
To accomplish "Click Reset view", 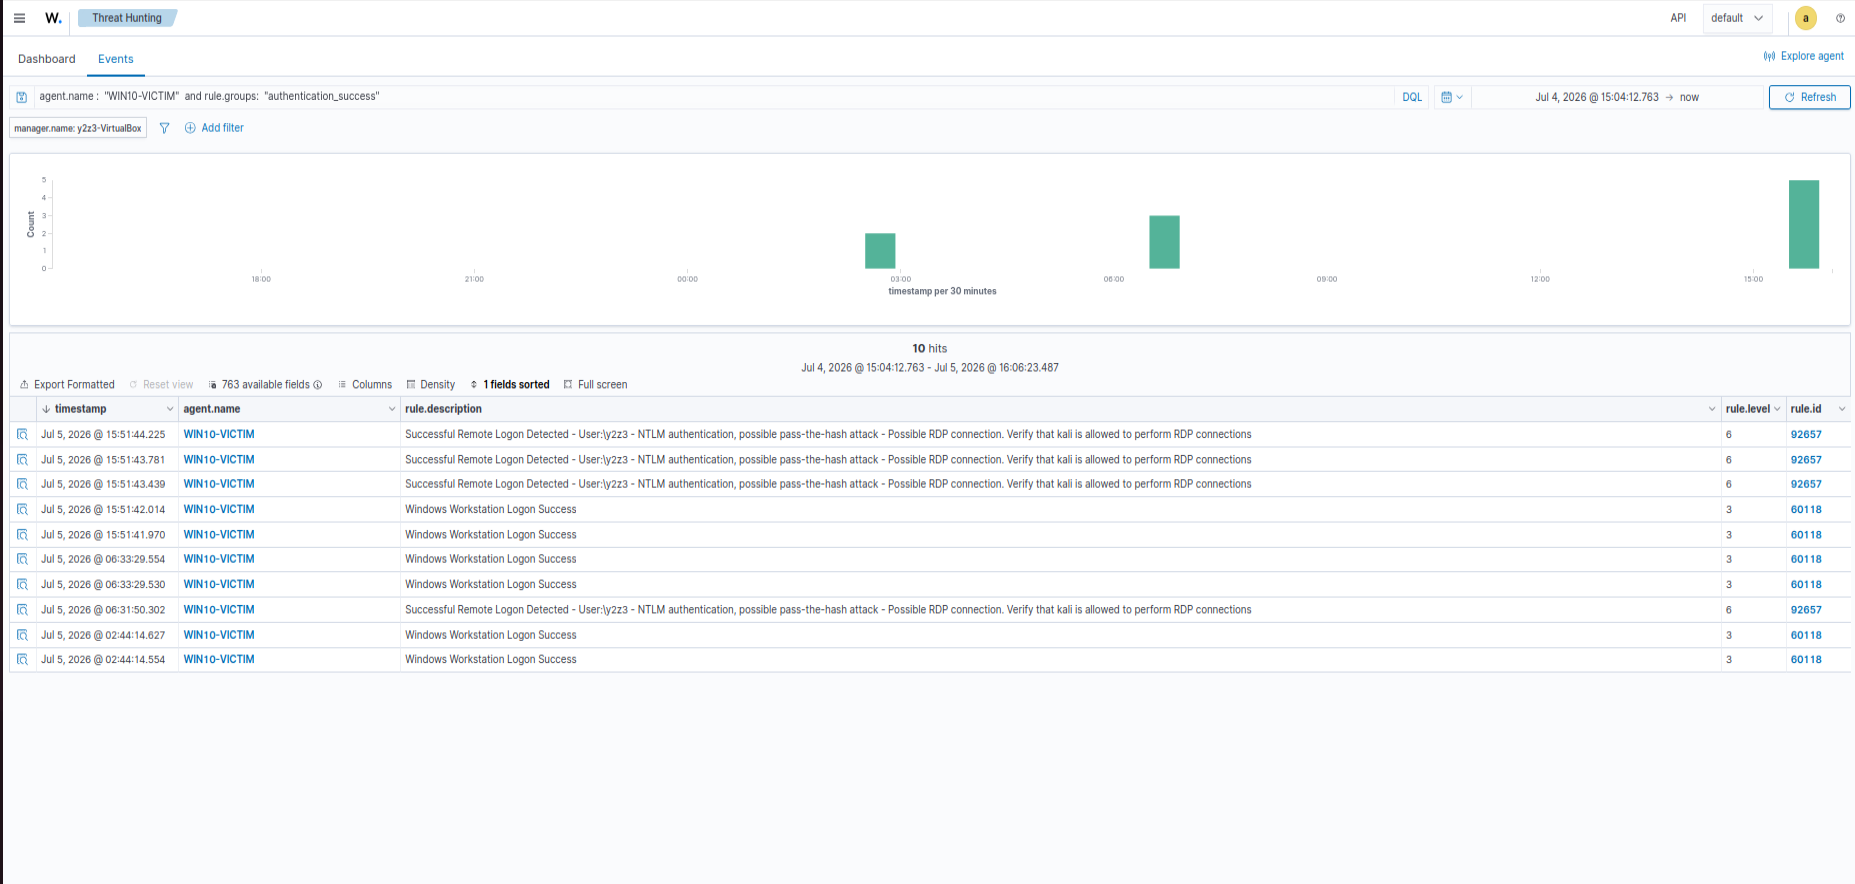I will click(161, 385).
